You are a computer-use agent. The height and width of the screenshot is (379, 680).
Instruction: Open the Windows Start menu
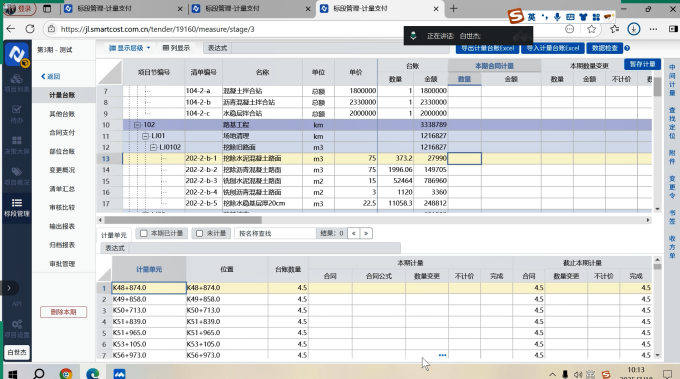coord(12,374)
